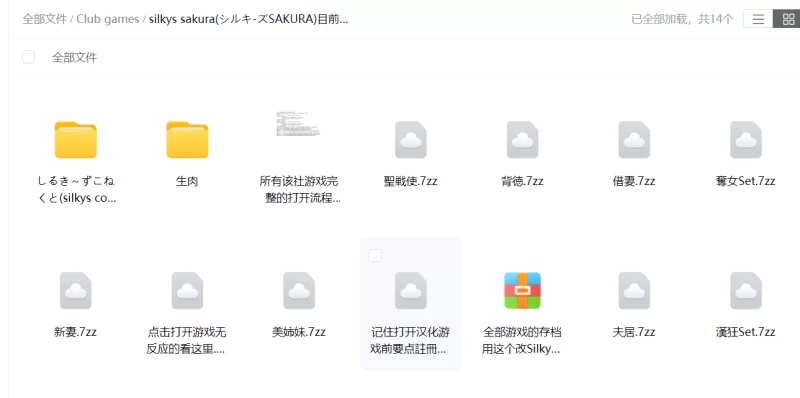Select the 借妻.7zz file icon
The height and width of the screenshot is (398, 800).
click(x=634, y=139)
